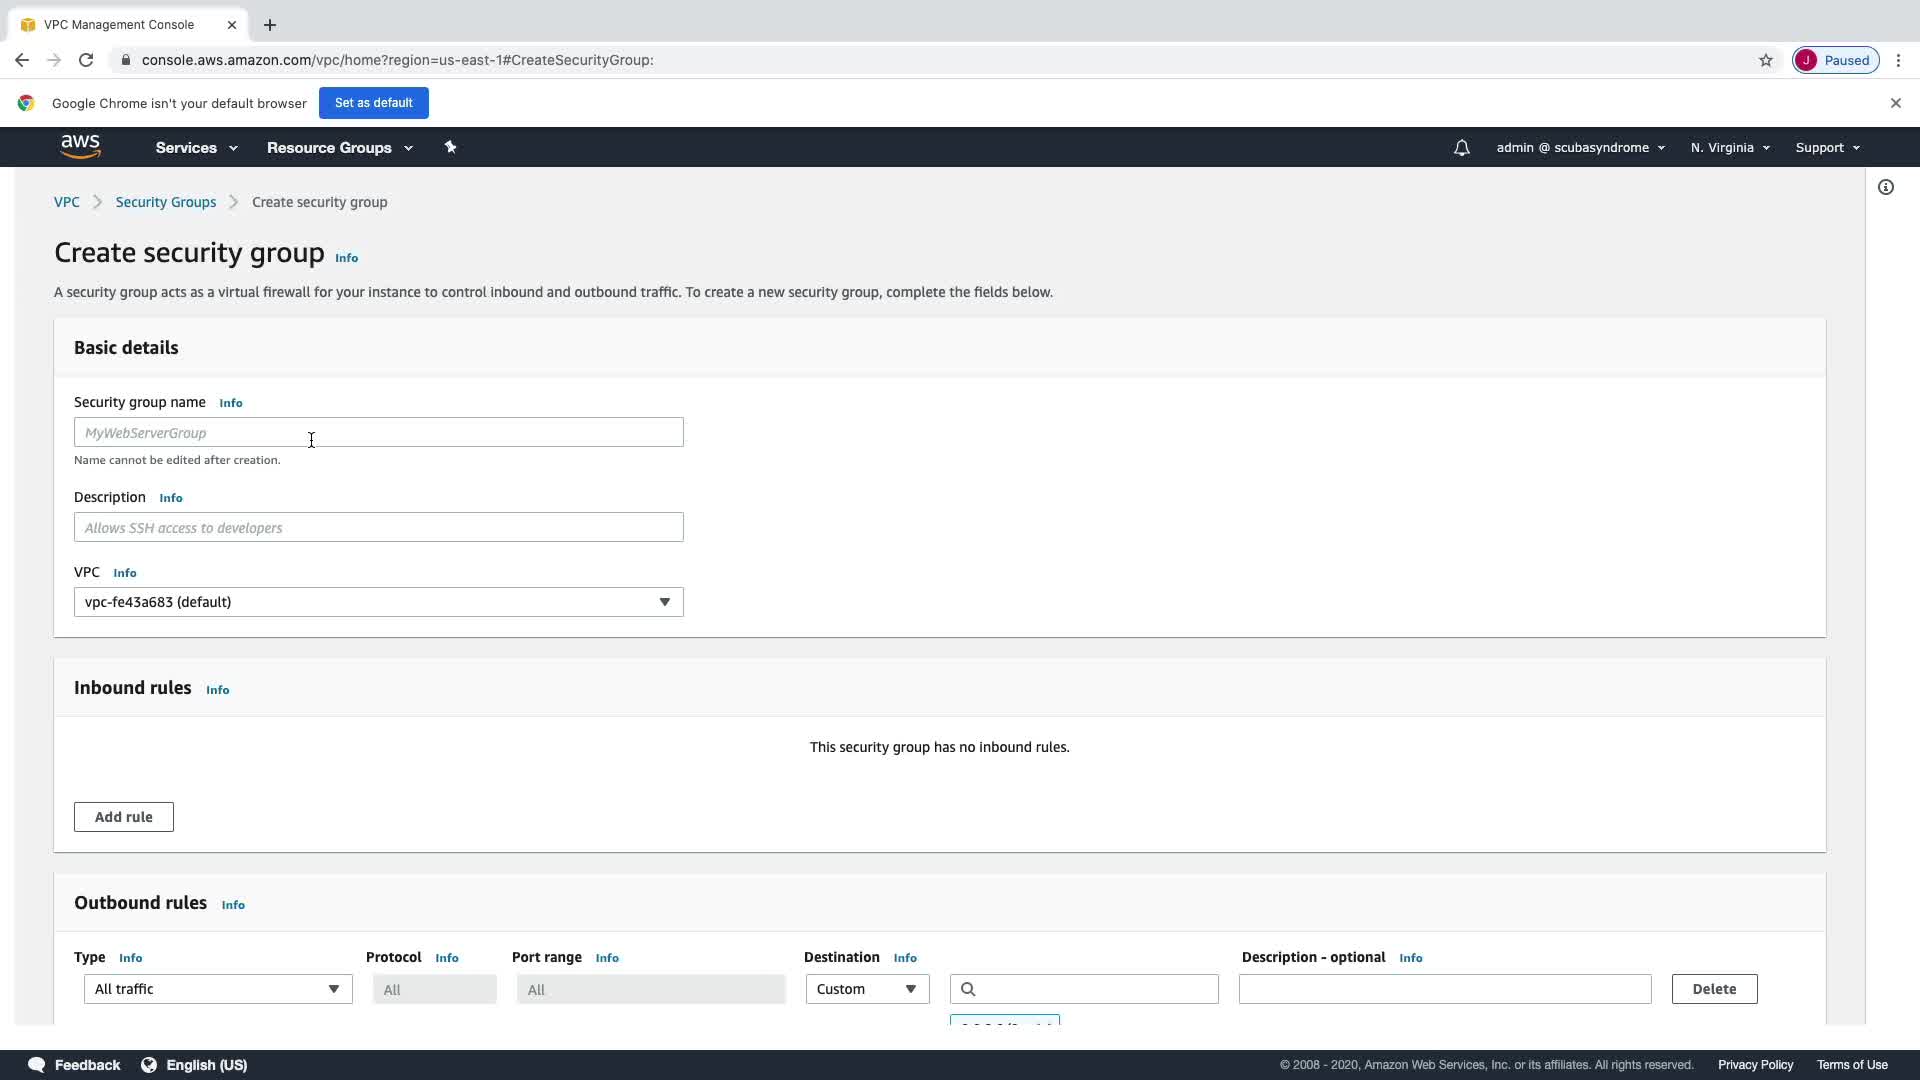Open the Services menu
Viewport: 1920px width, 1080px height.
click(x=196, y=148)
